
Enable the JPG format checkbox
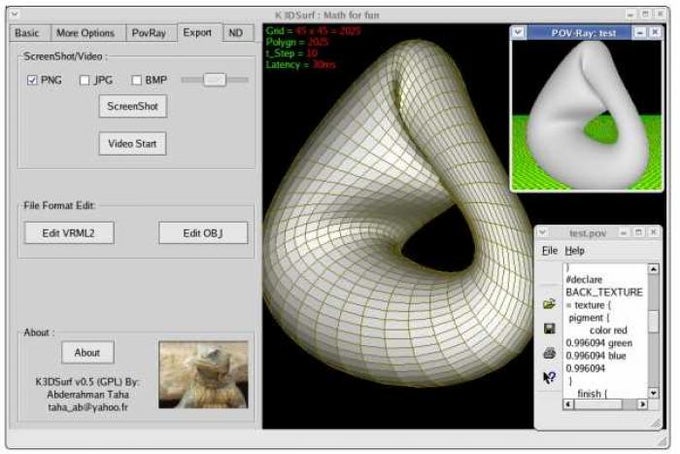85,80
